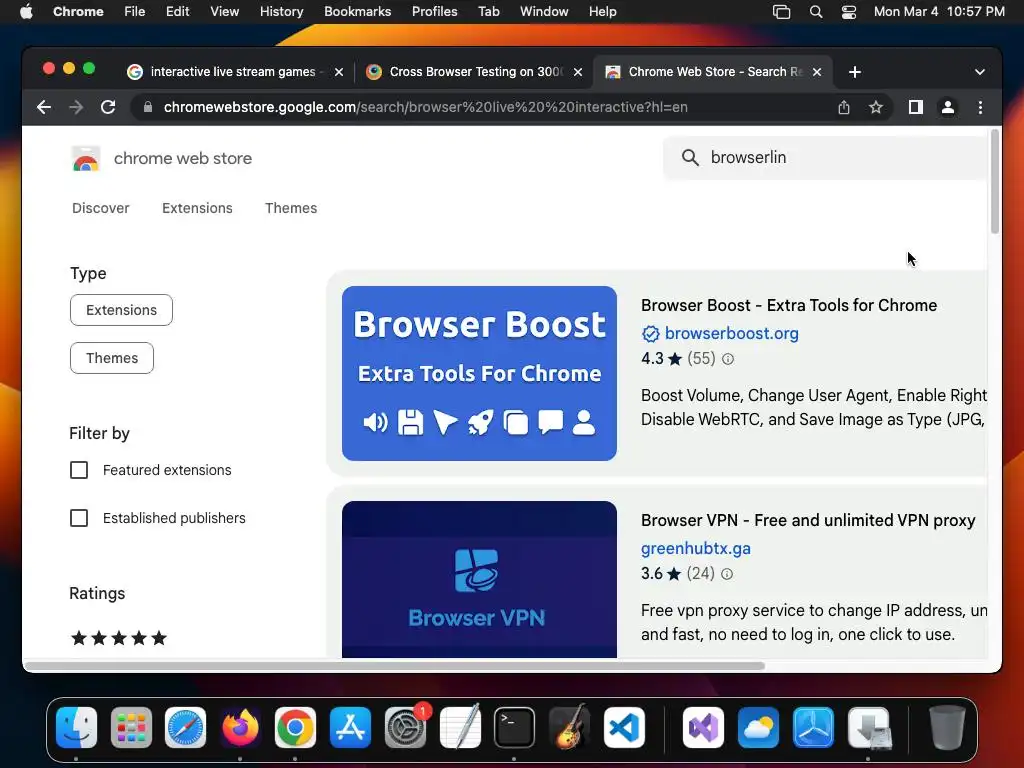Switch to the Cross Browser Testing tab
1024x768 pixels.
tap(473, 72)
